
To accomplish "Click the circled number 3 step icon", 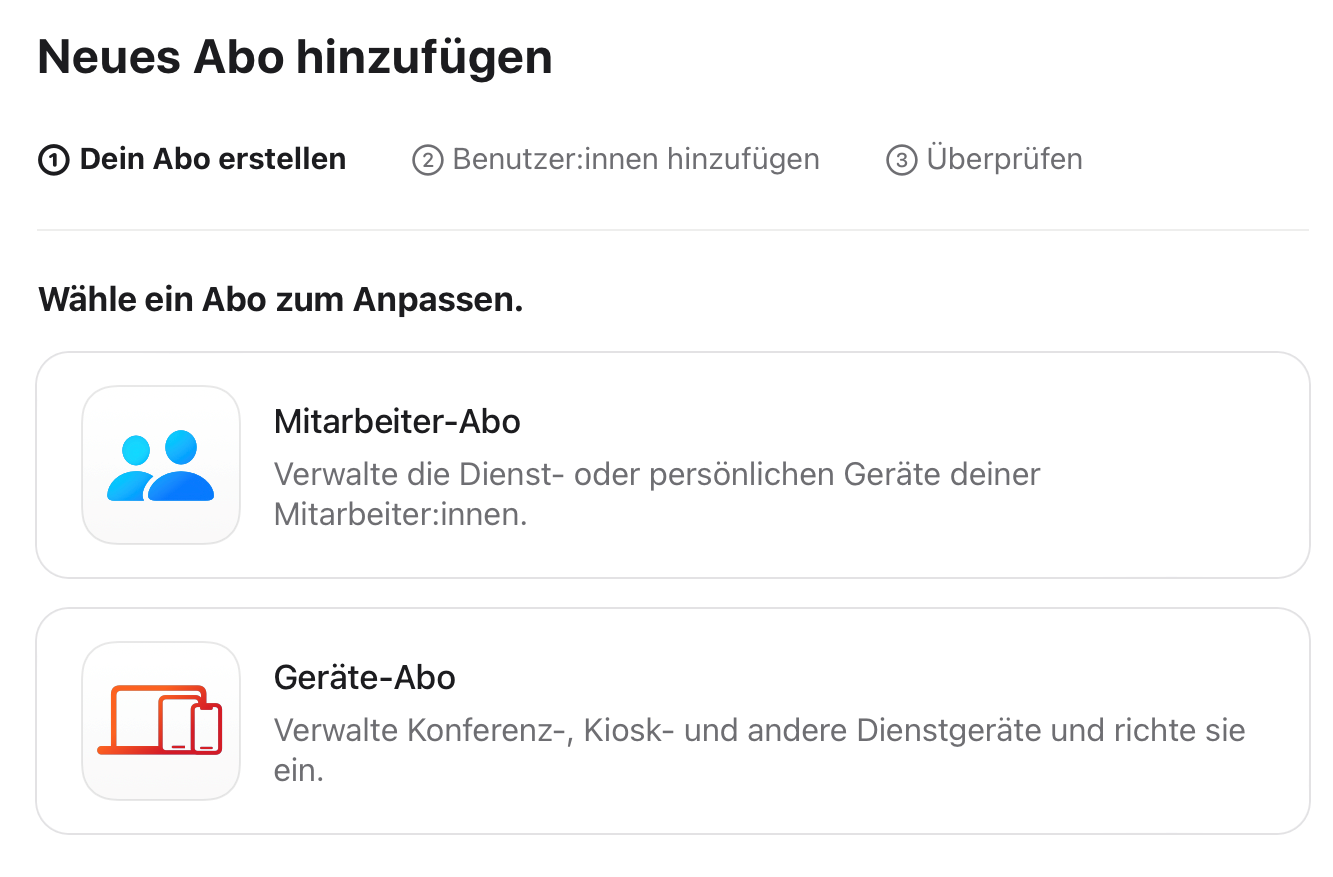I will click(901, 160).
